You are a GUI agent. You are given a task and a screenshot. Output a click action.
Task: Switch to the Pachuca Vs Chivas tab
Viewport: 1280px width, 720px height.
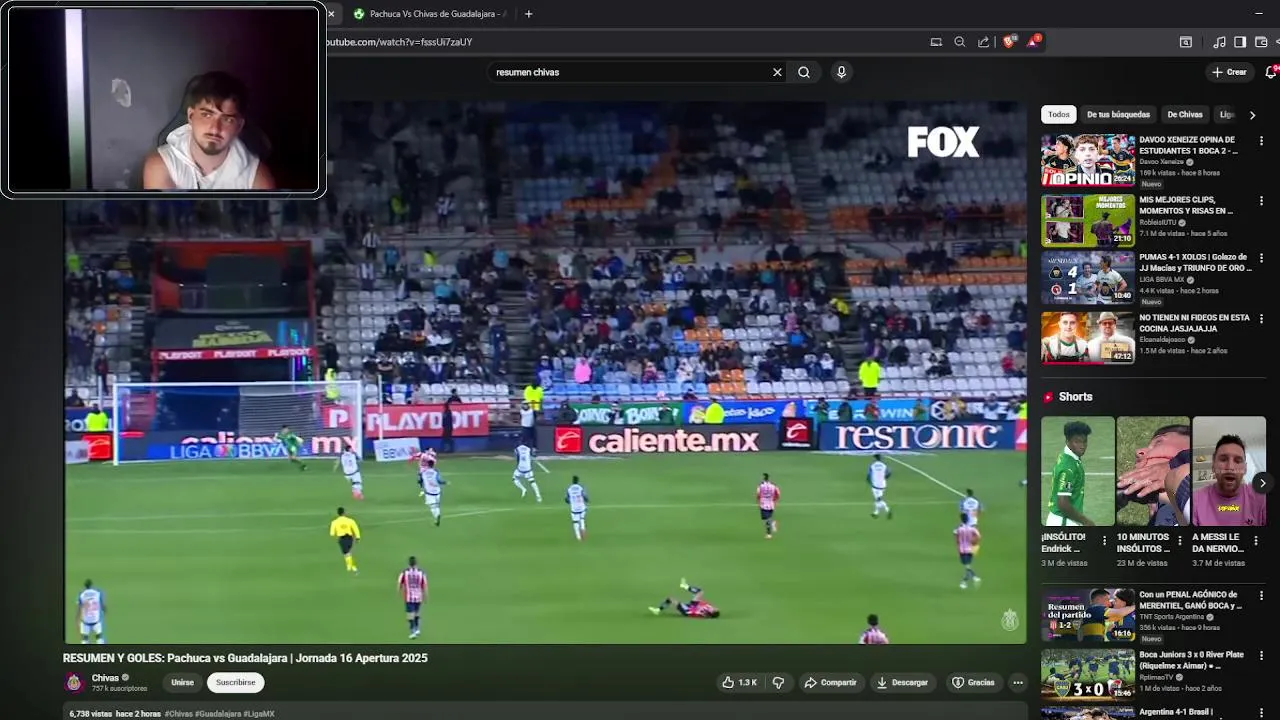coord(430,14)
